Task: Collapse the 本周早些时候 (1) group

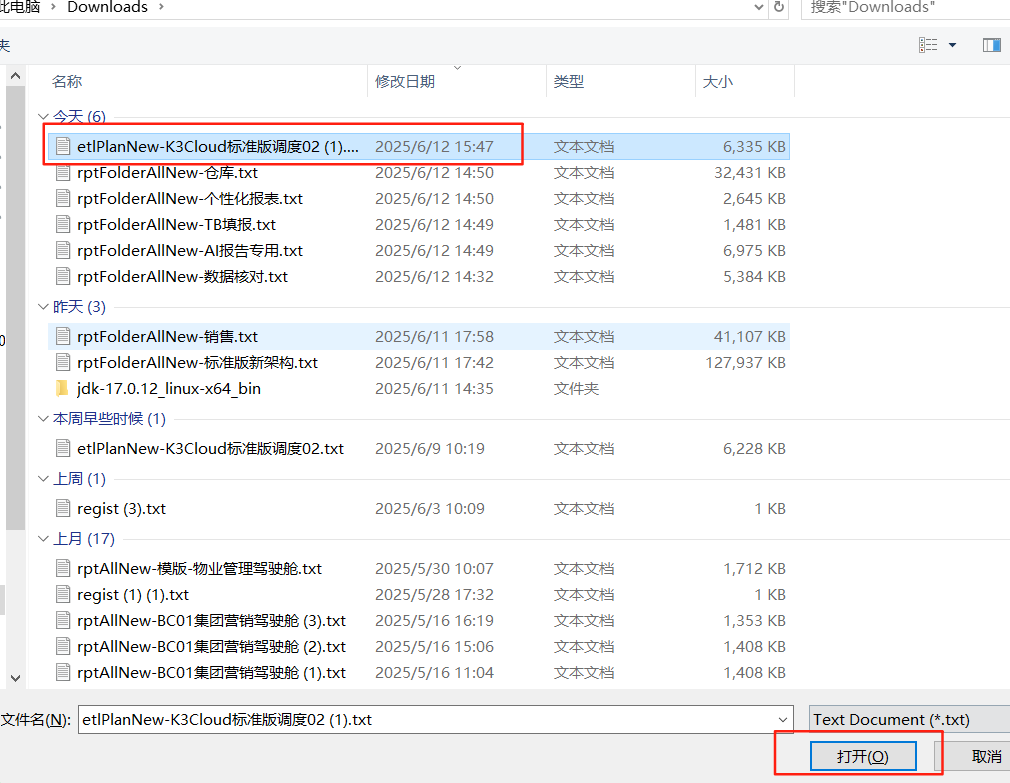Action: coord(44,419)
